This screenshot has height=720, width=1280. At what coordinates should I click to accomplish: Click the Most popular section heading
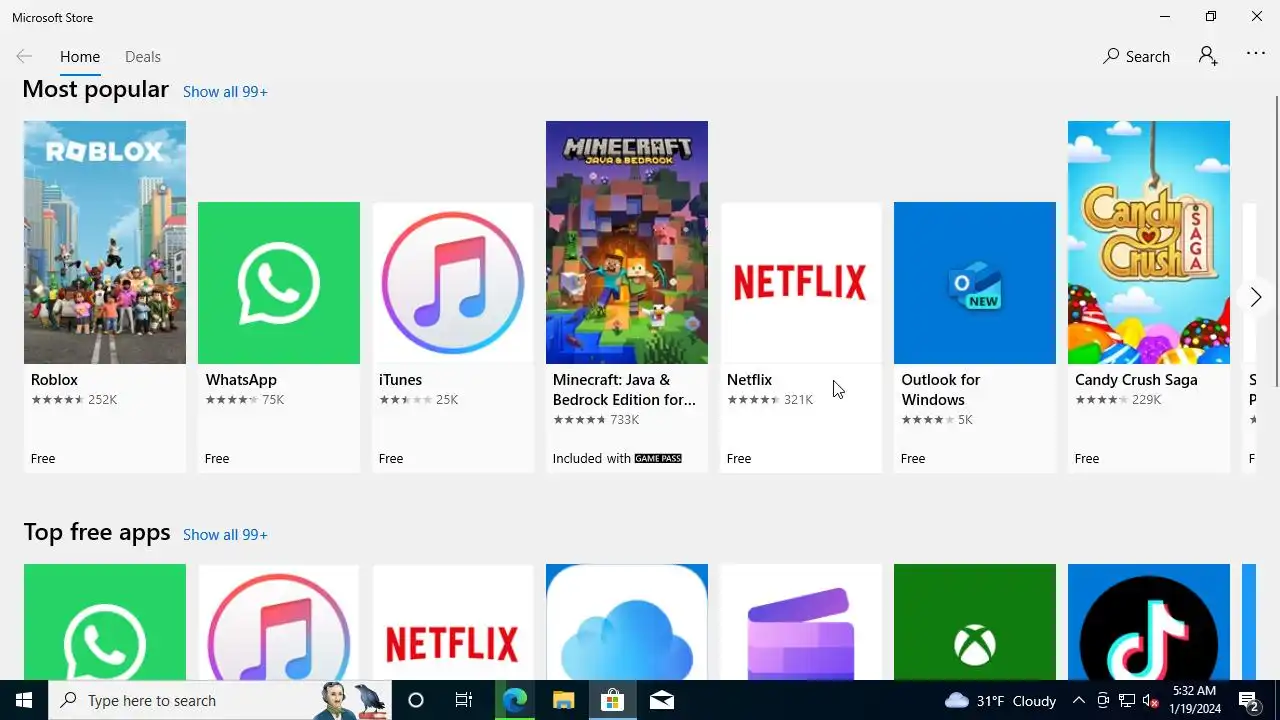[x=95, y=89]
